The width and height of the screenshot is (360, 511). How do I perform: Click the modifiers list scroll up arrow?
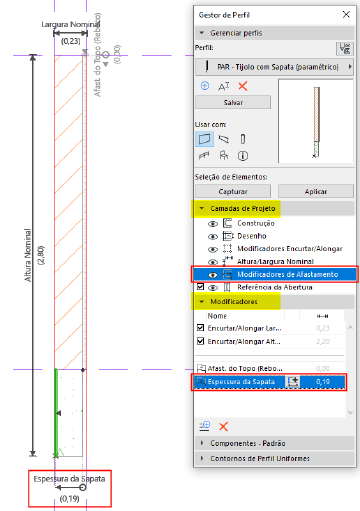tap(350, 328)
